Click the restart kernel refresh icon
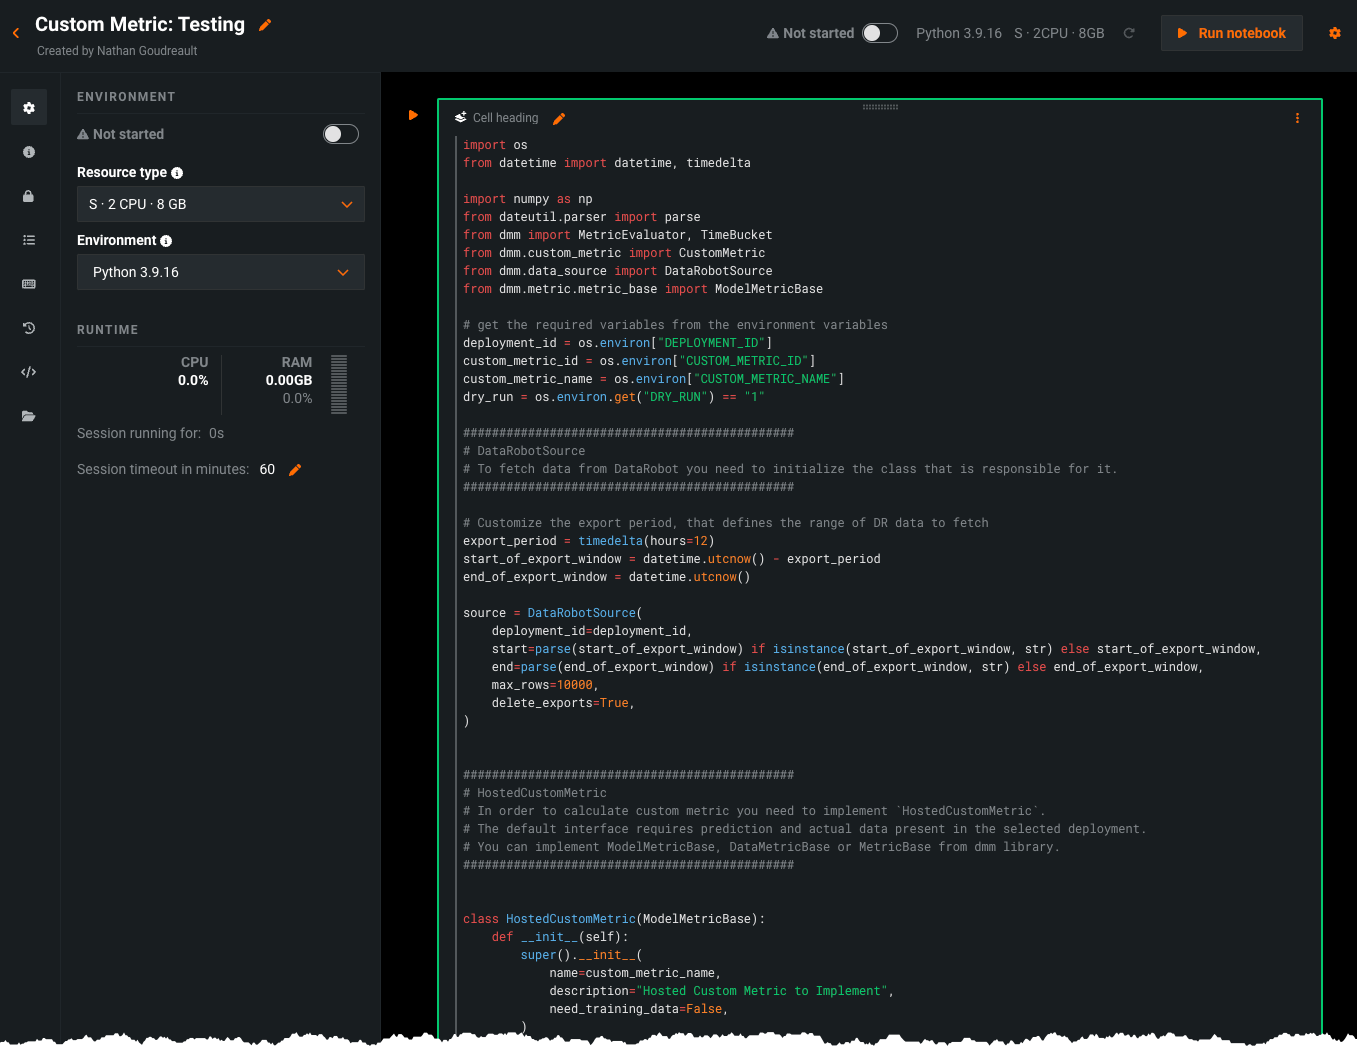Image resolution: width=1357 pixels, height=1046 pixels. (x=1129, y=33)
